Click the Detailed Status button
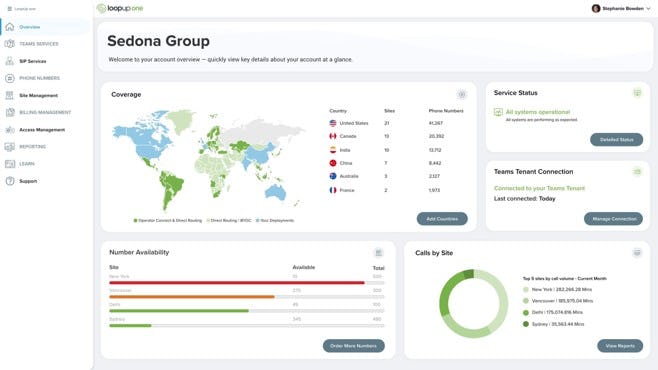The width and height of the screenshot is (658, 370). coord(616,140)
